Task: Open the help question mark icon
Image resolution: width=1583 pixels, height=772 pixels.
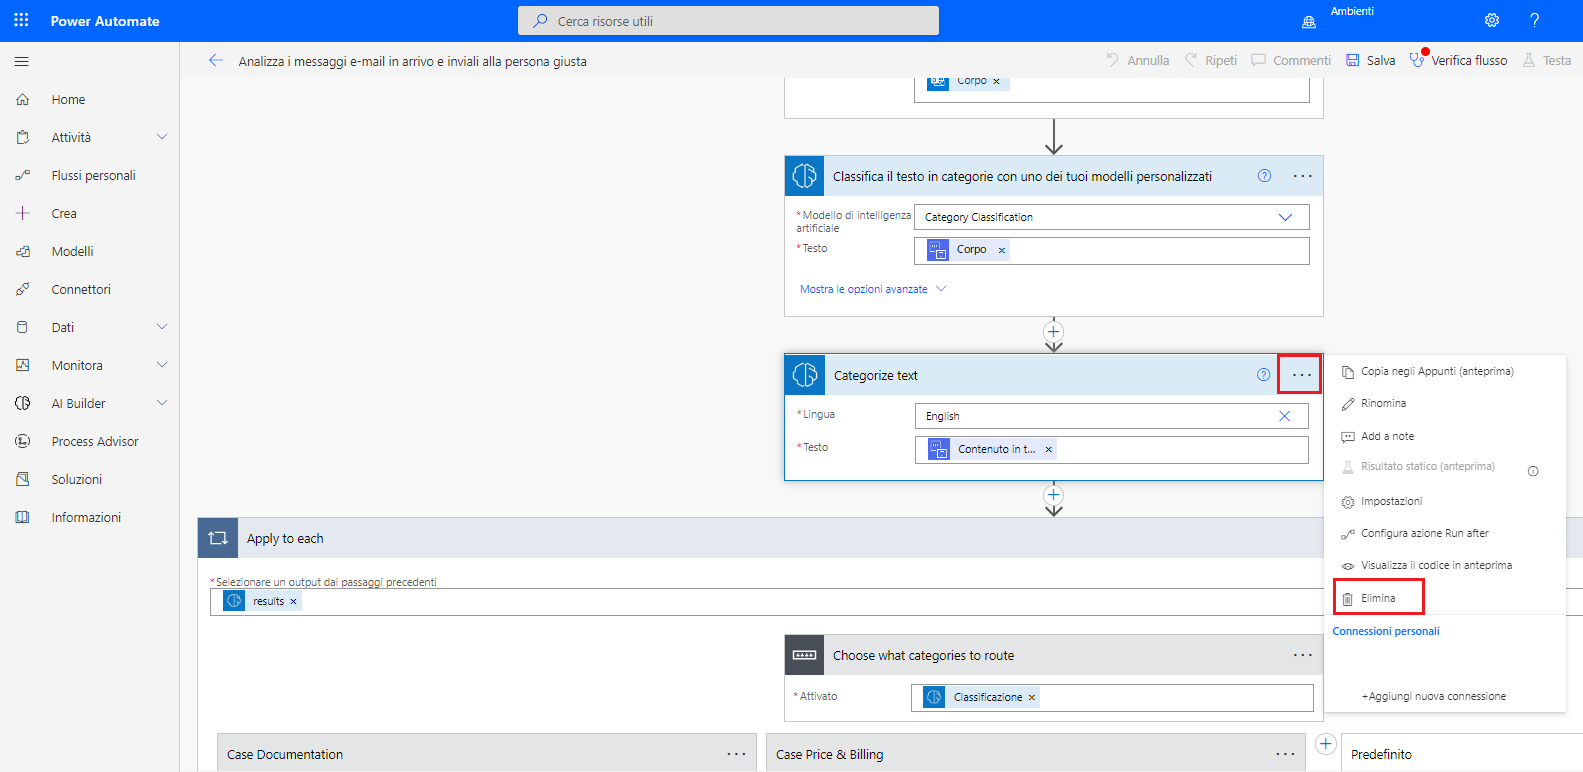Action: 1534,20
